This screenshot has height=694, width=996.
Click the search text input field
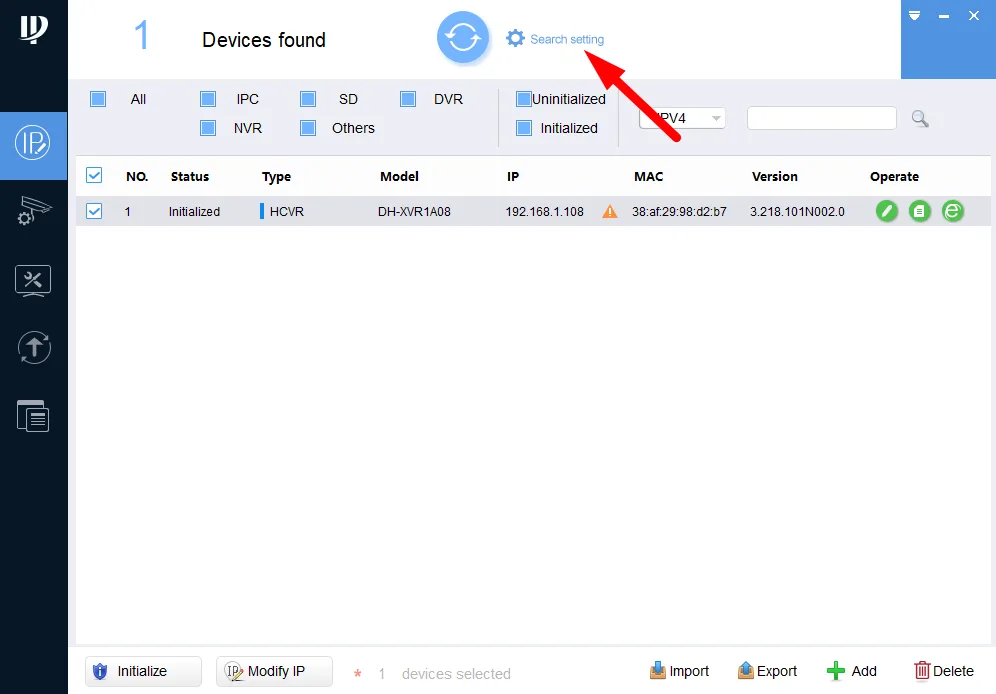coord(821,118)
